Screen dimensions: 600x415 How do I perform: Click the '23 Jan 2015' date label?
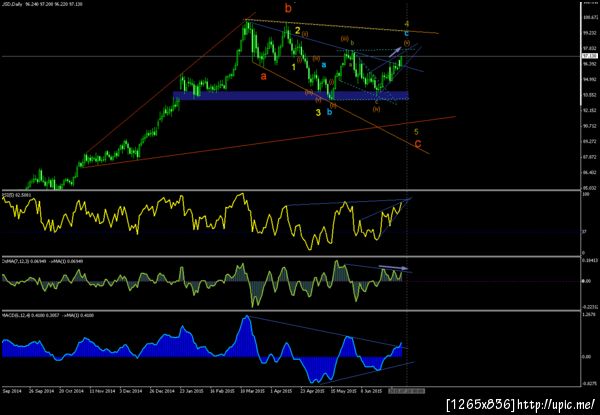pyautogui.click(x=192, y=391)
